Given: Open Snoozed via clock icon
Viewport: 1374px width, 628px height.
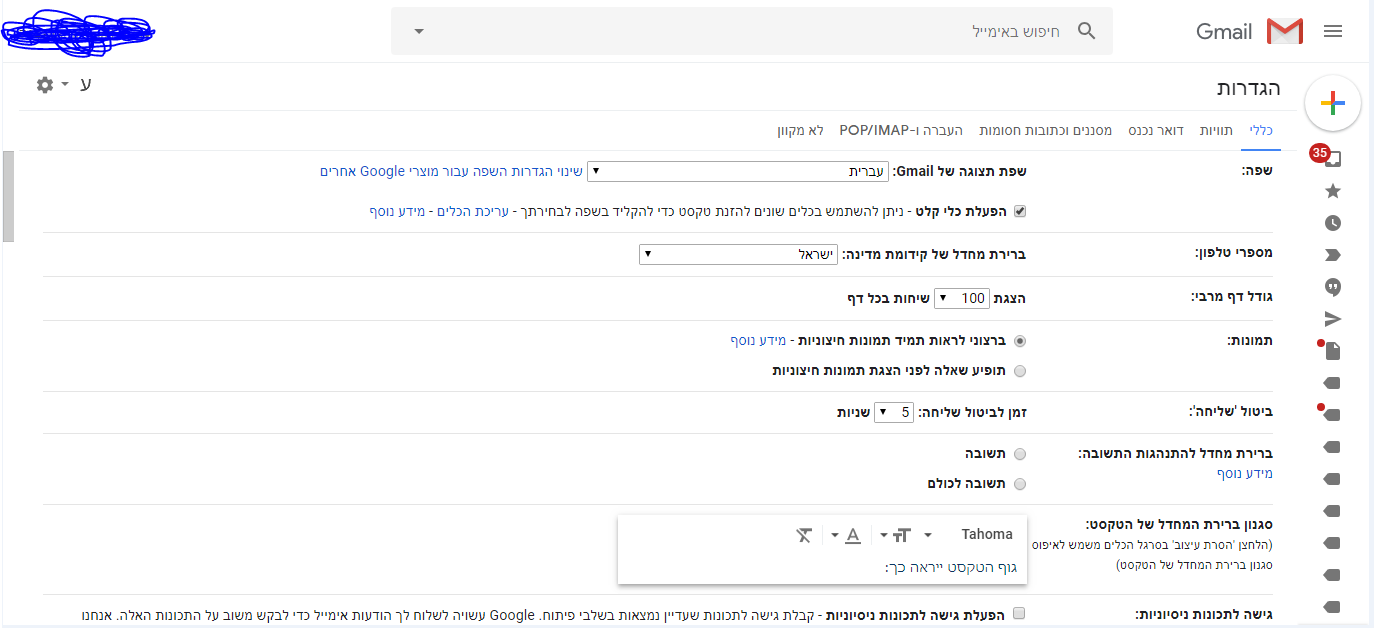Looking at the screenshot, I should [x=1332, y=223].
